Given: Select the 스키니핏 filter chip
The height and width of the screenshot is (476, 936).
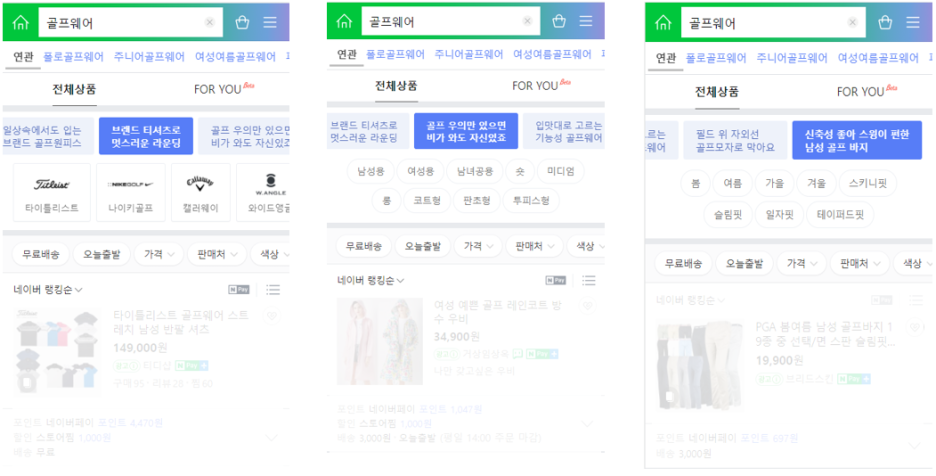Looking at the screenshot, I should click(x=868, y=183).
